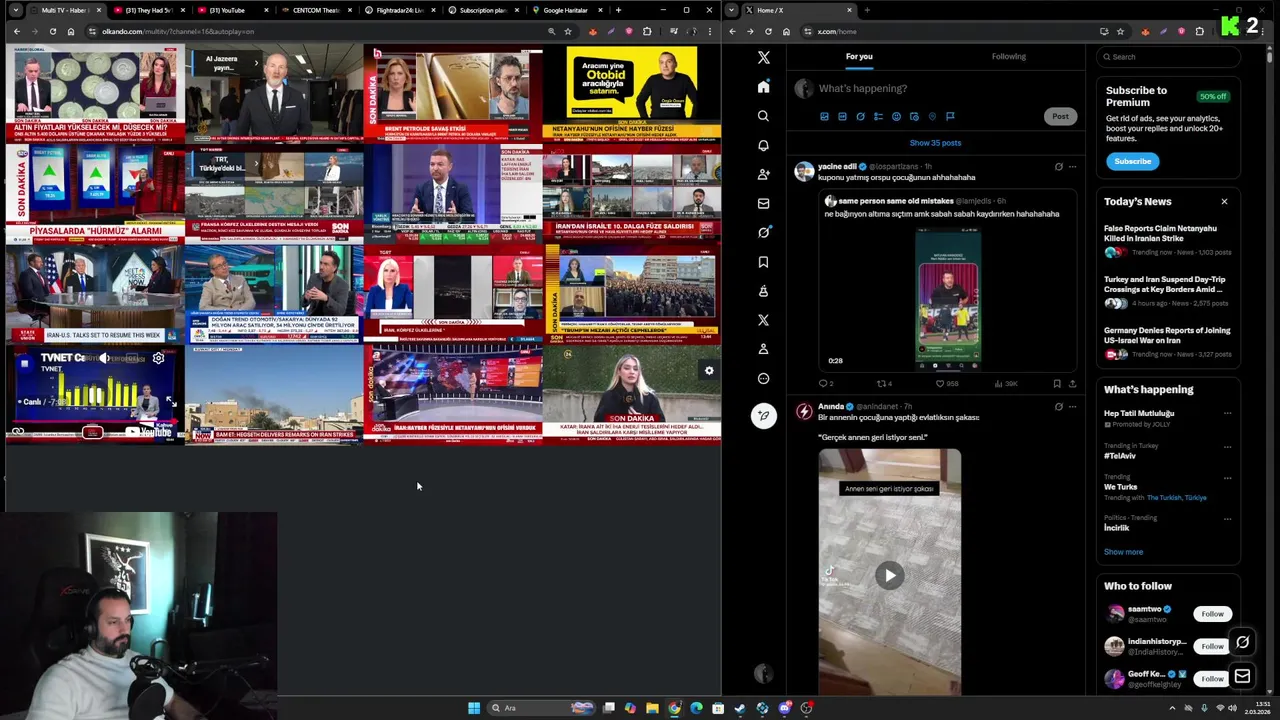The height and width of the screenshot is (720, 1280).
Task: Switch to Following tab on X
Action: 1009,56
